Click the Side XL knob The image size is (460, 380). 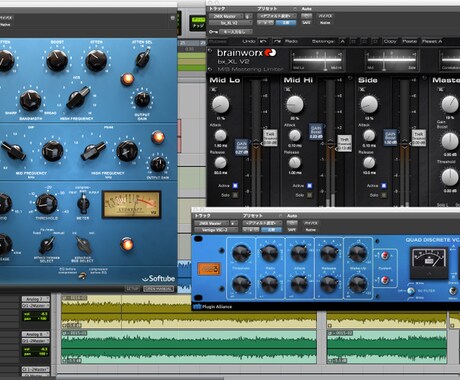point(369,104)
